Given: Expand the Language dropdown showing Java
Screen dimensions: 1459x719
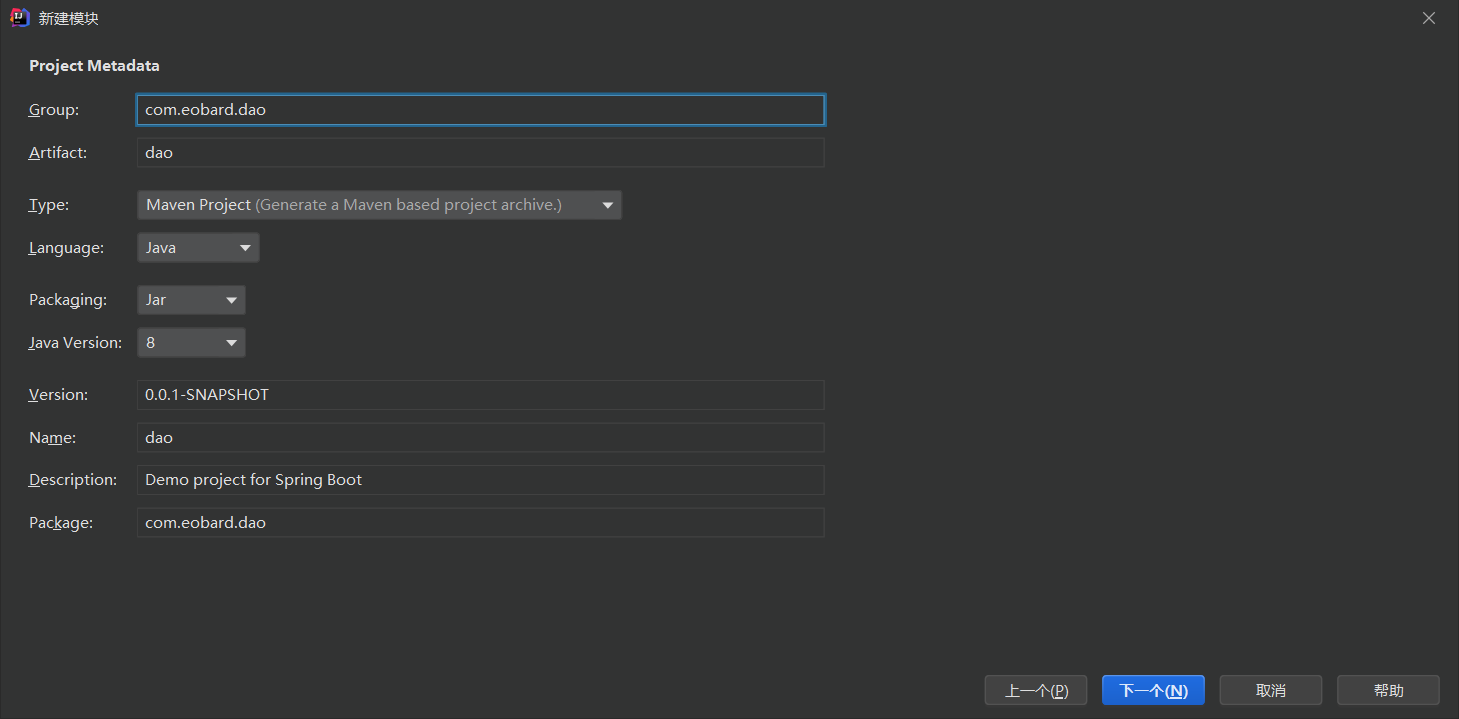Looking at the screenshot, I should pos(198,248).
